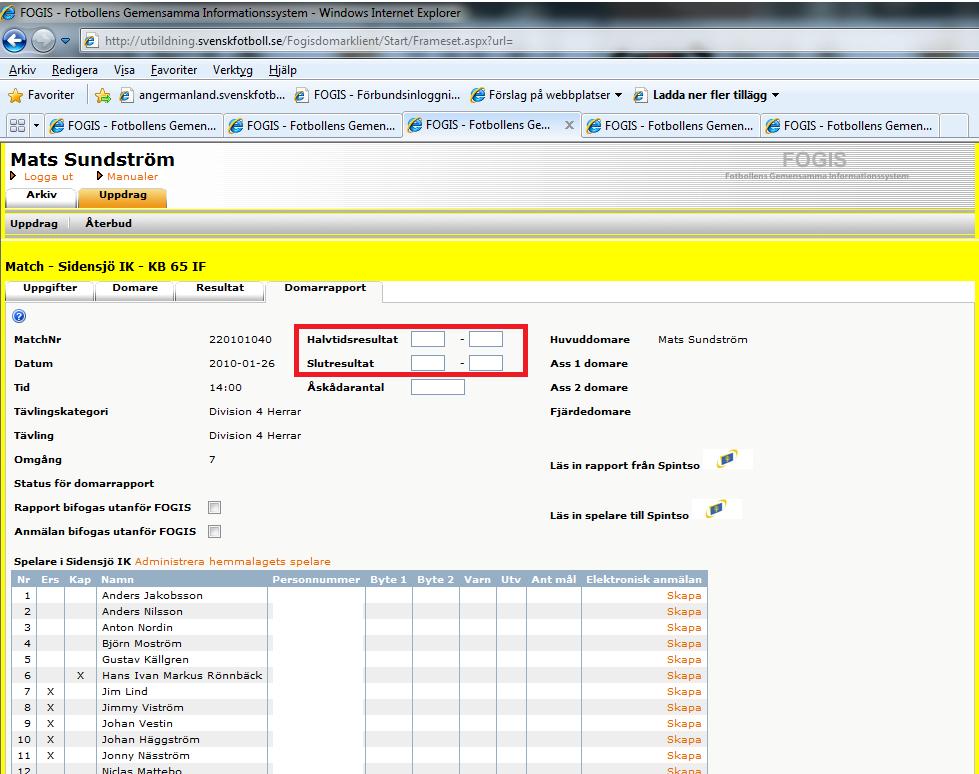979x774 pixels.
Task: Click Återbud in the submenu bar
Action: (x=108, y=223)
